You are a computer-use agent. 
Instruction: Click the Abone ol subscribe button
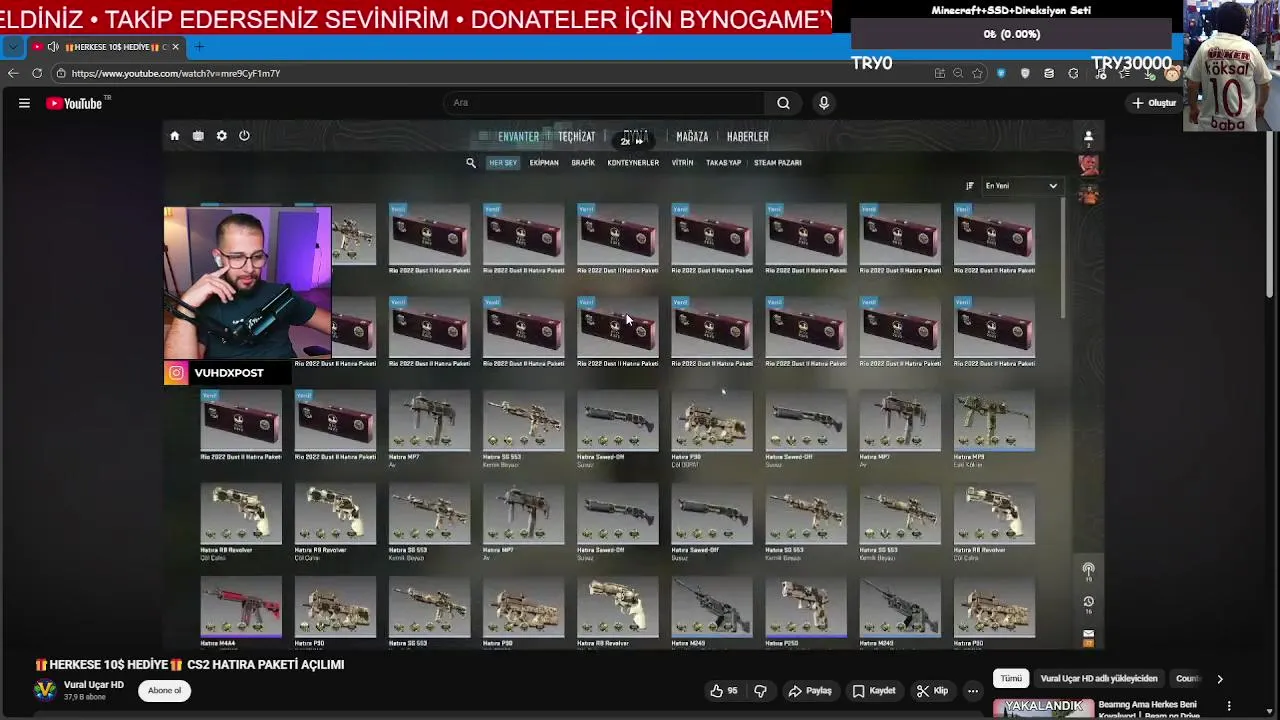[x=164, y=691]
